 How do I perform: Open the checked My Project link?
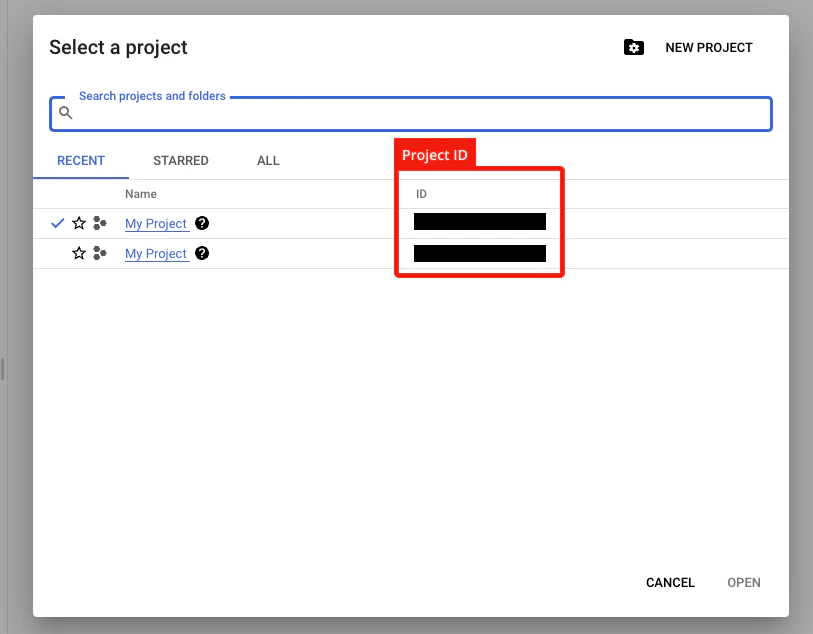click(x=156, y=223)
